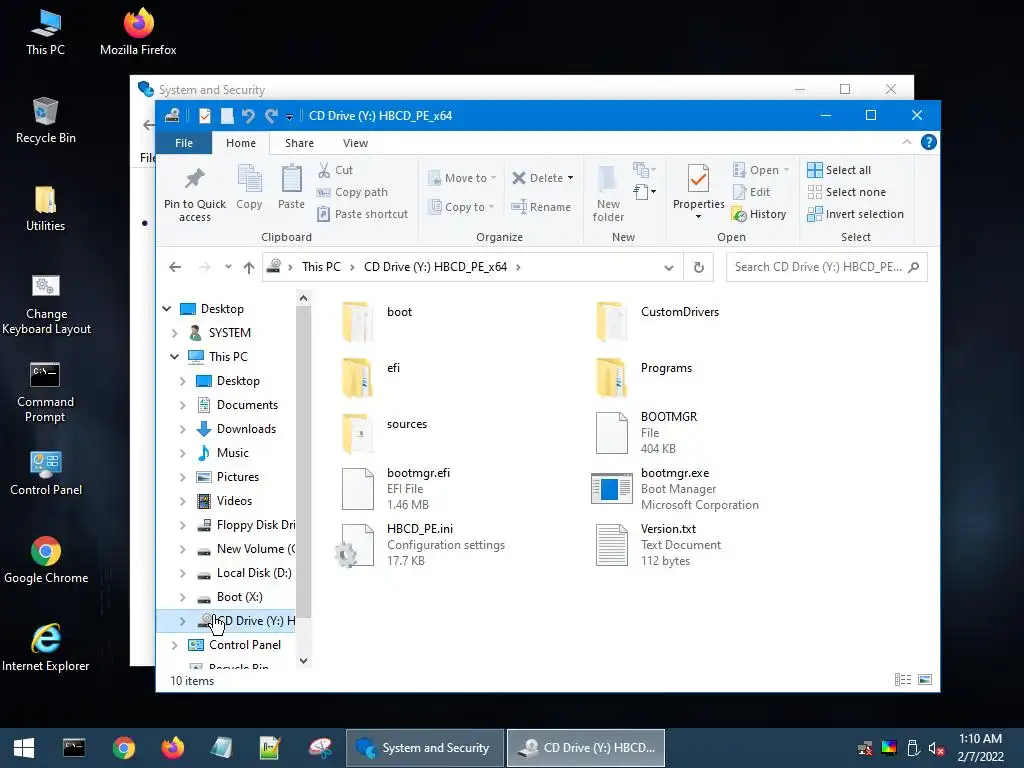Click System and Security taskbar button

point(425,748)
